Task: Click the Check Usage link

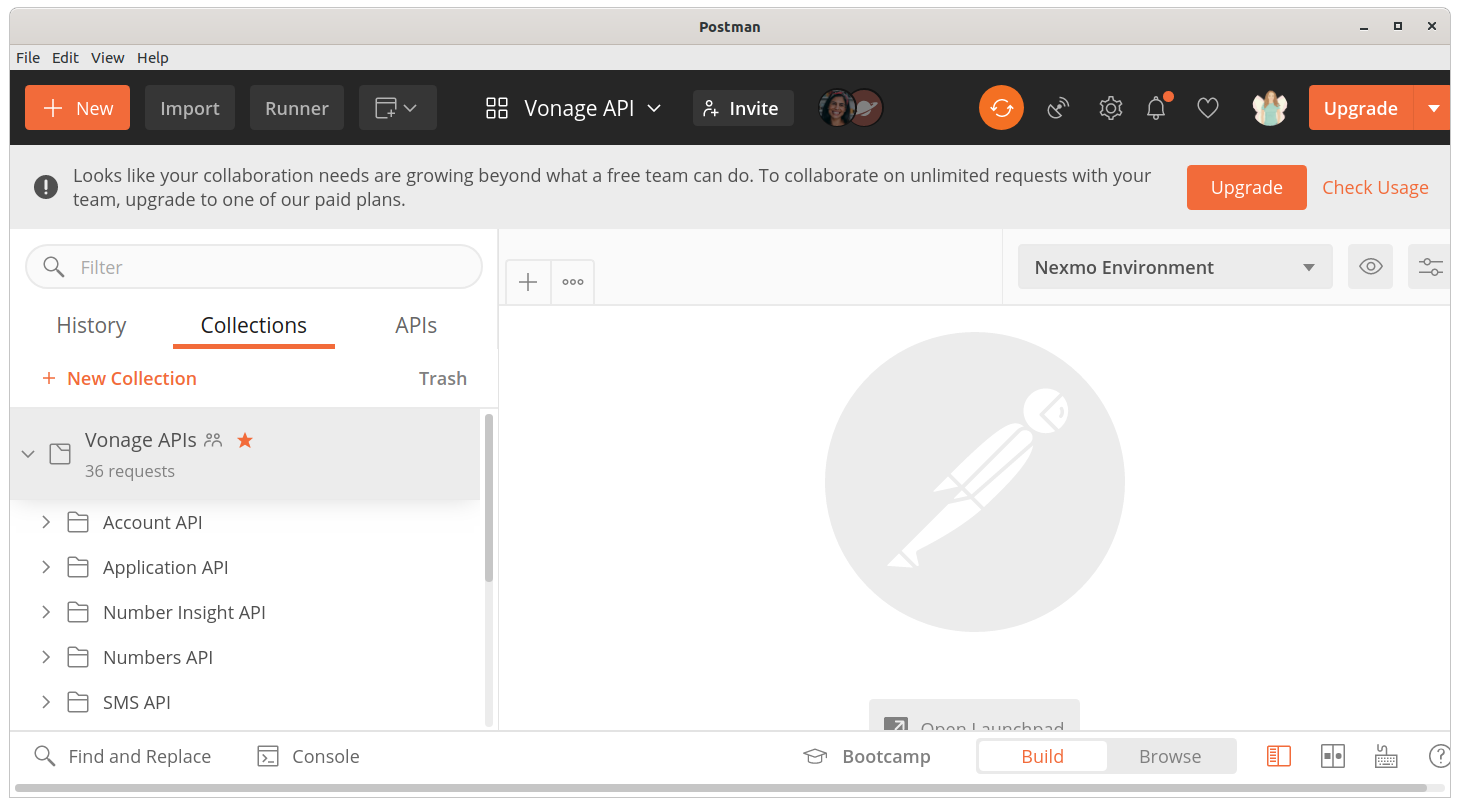Action: (1375, 187)
